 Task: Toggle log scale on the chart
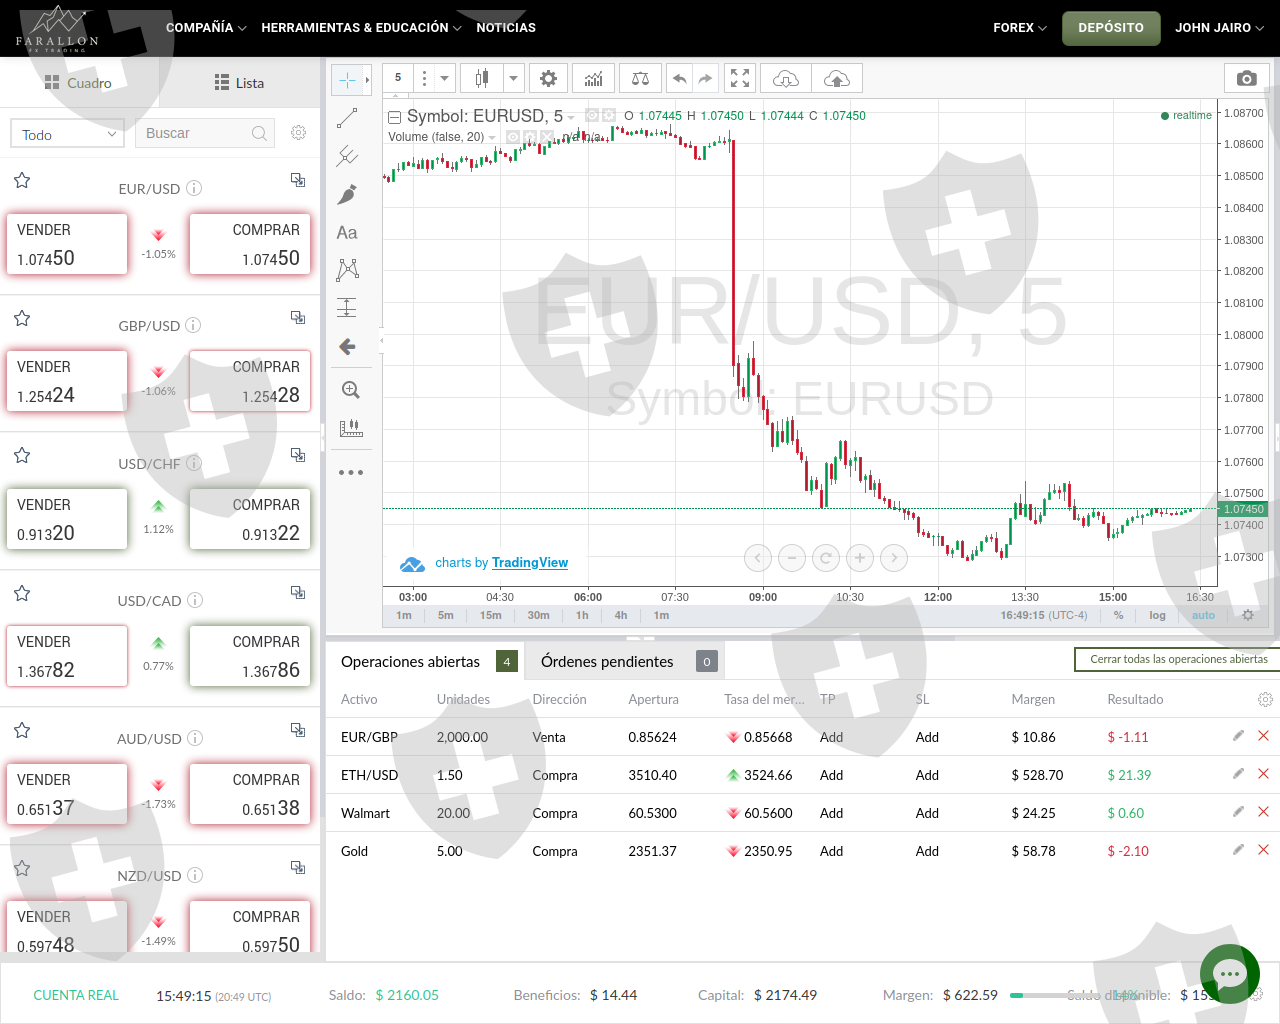click(x=1157, y=615)
